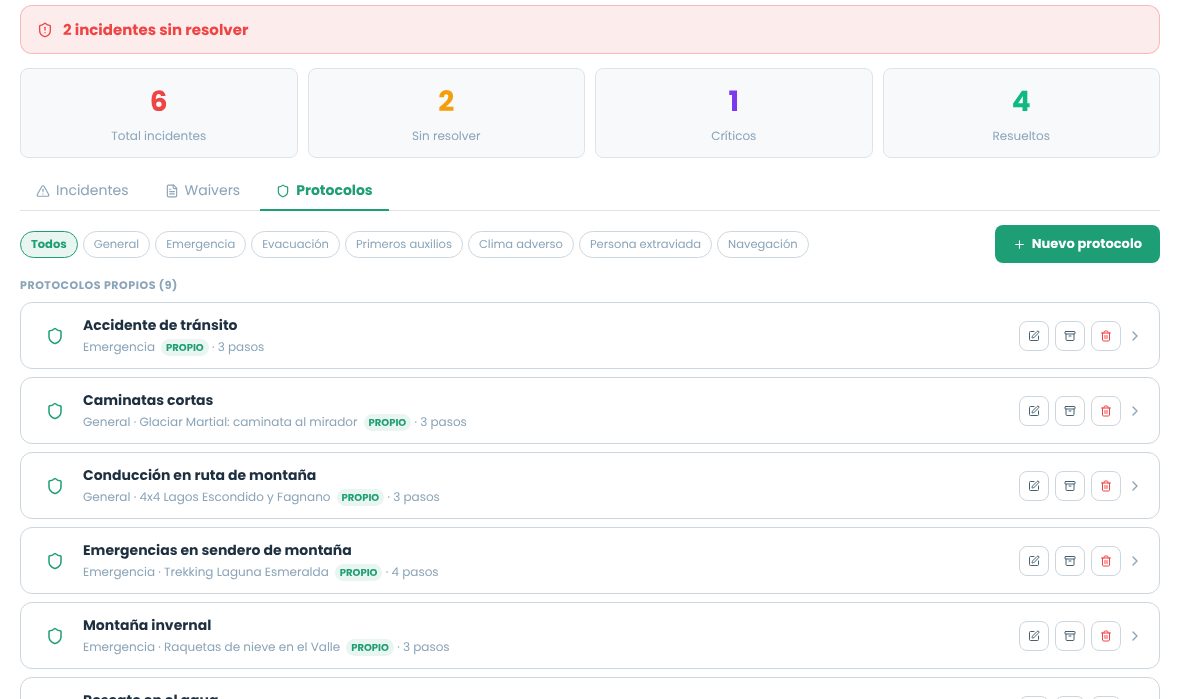The height and width of the screenshot is (699, 1180).
Task: Click '4x4 Lagos Escondido y Fagnano' text
Action: coord(235,497)
